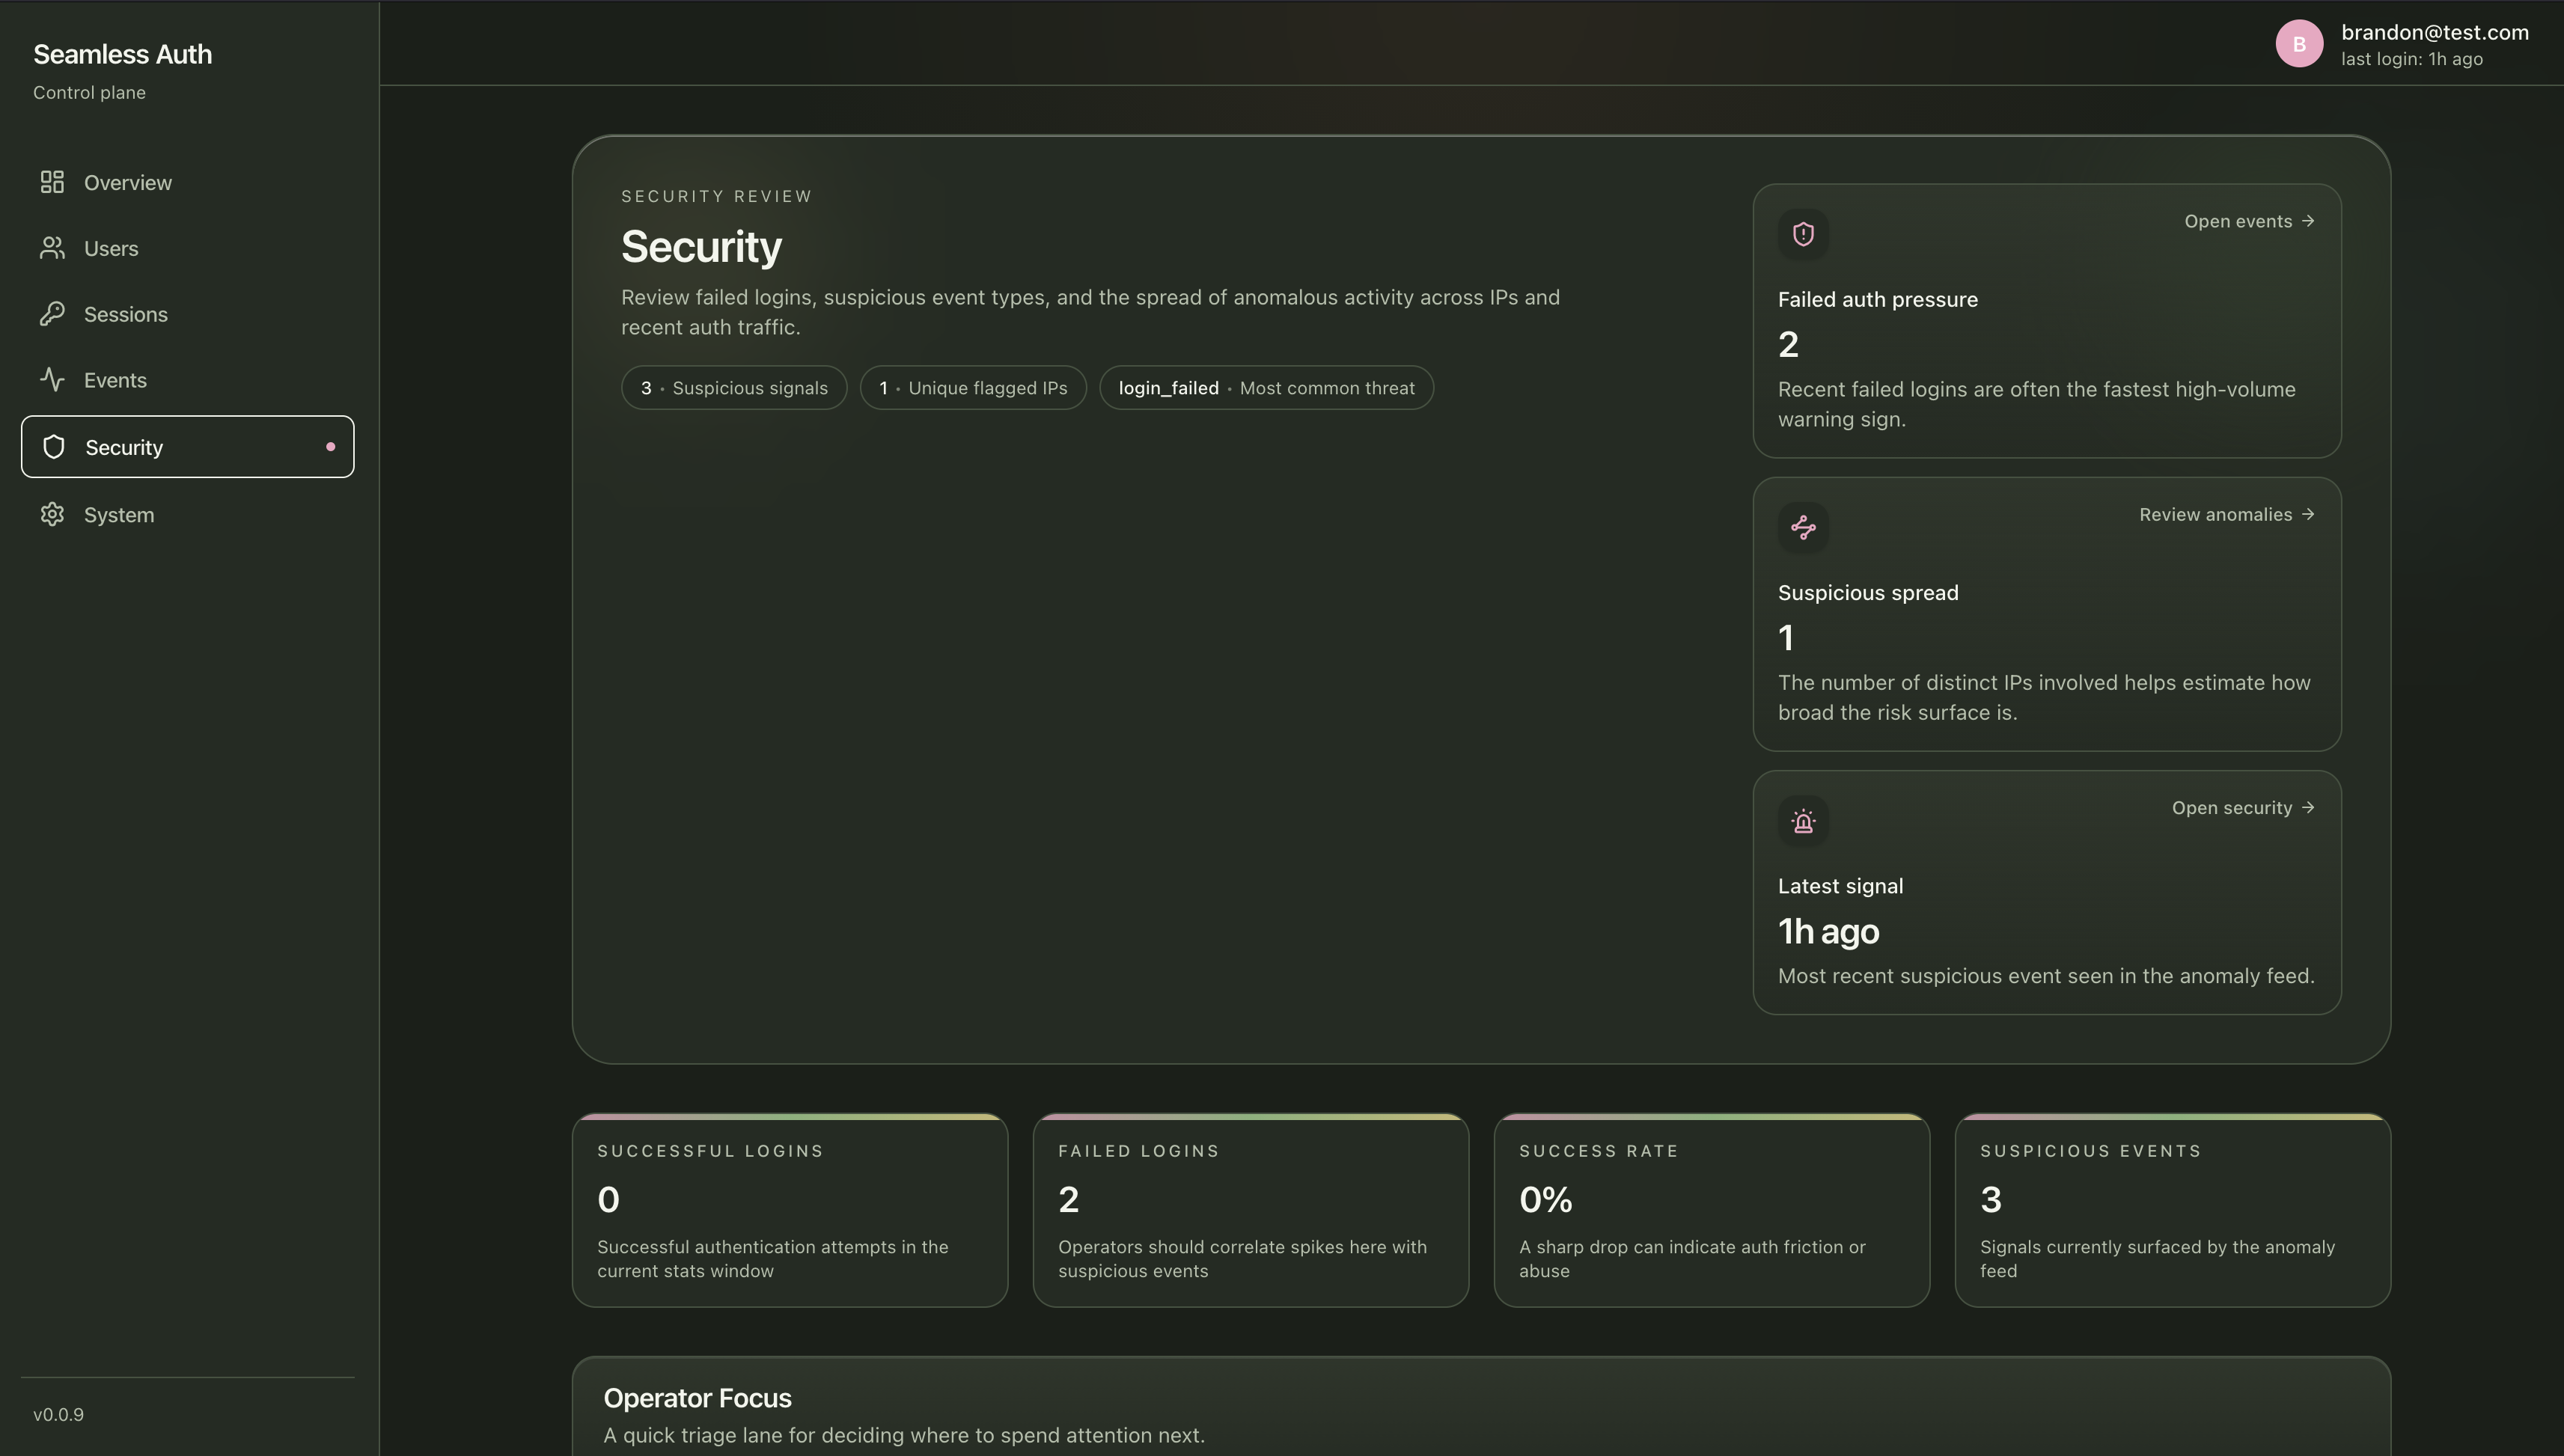This screenshot has height=1456, width=2564.
Task: Click the Suspicious signals pill
Action: [x=734, y=388]
